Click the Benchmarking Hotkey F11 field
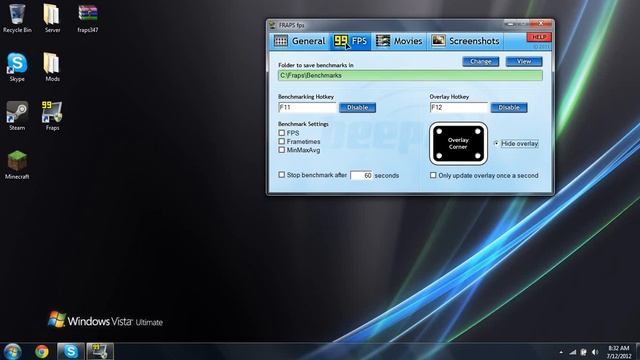The width and height of the screenshot is (640, 360). [x=307, y=107]
